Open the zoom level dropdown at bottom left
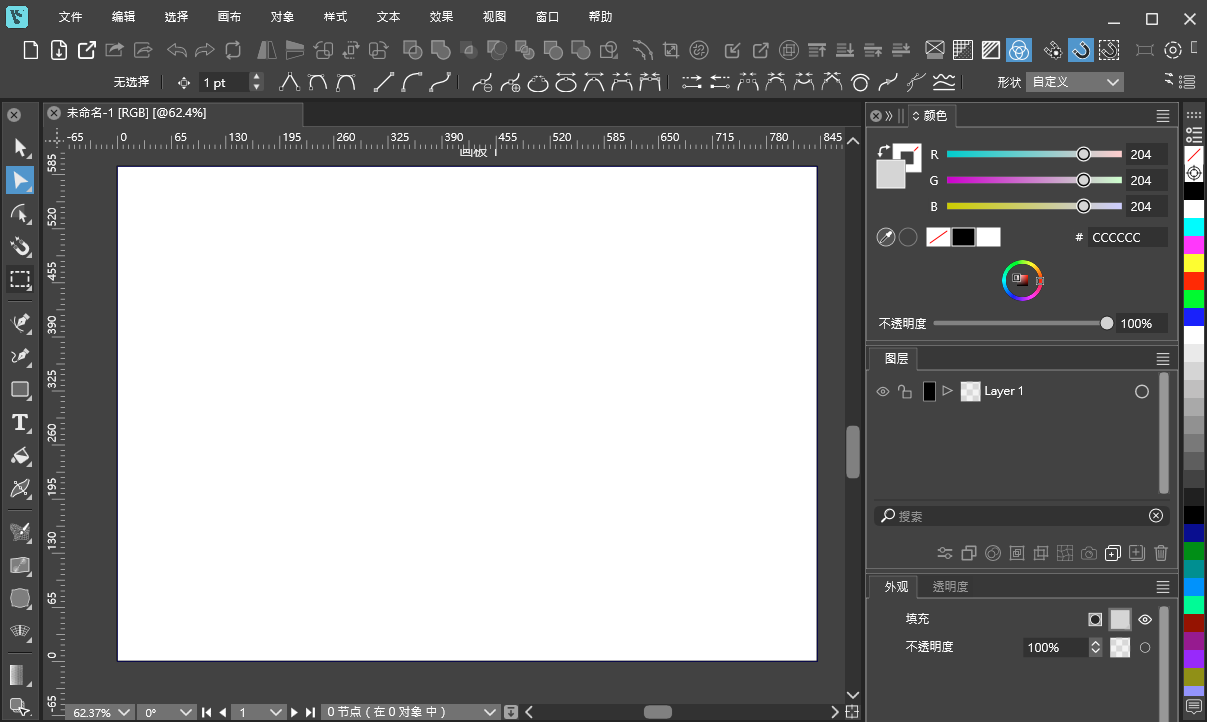This screenshot has height=722, width=1207. (x=99, y=712)
